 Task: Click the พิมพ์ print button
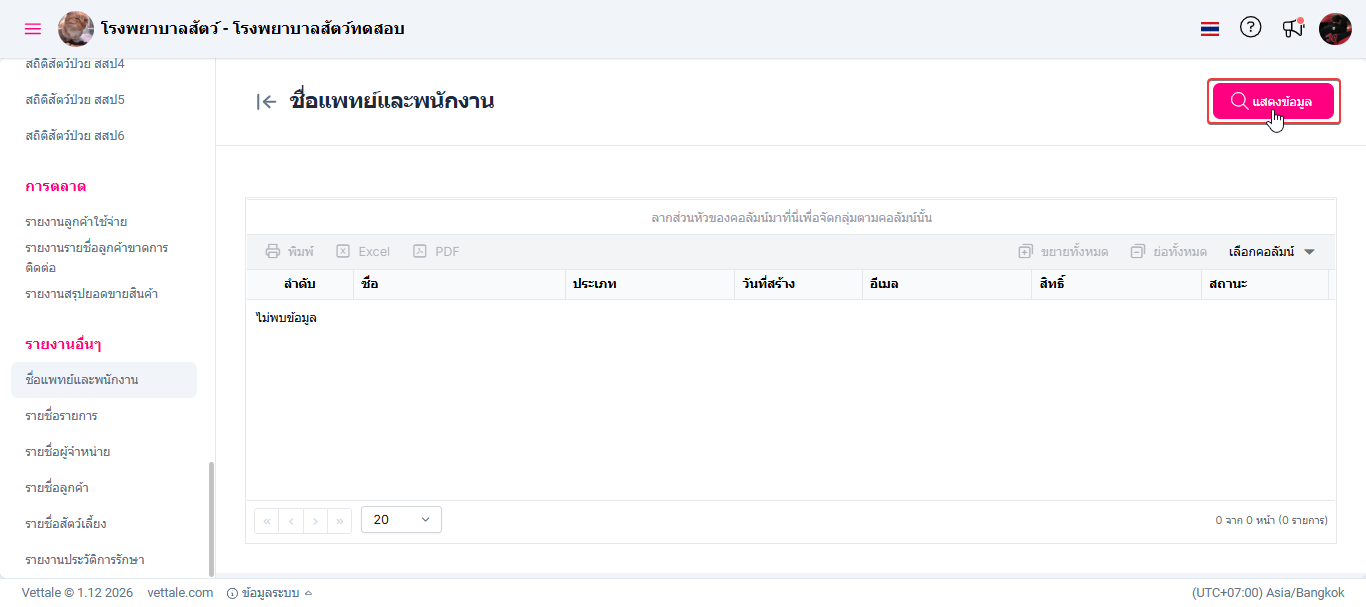[x=289, y=252]
